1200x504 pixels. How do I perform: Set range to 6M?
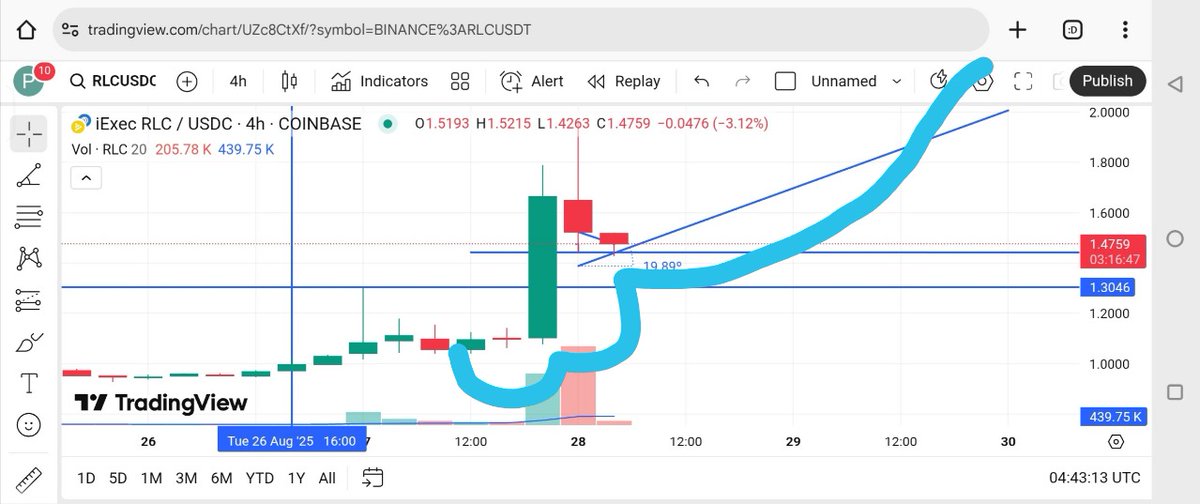(x=219, y=478)
